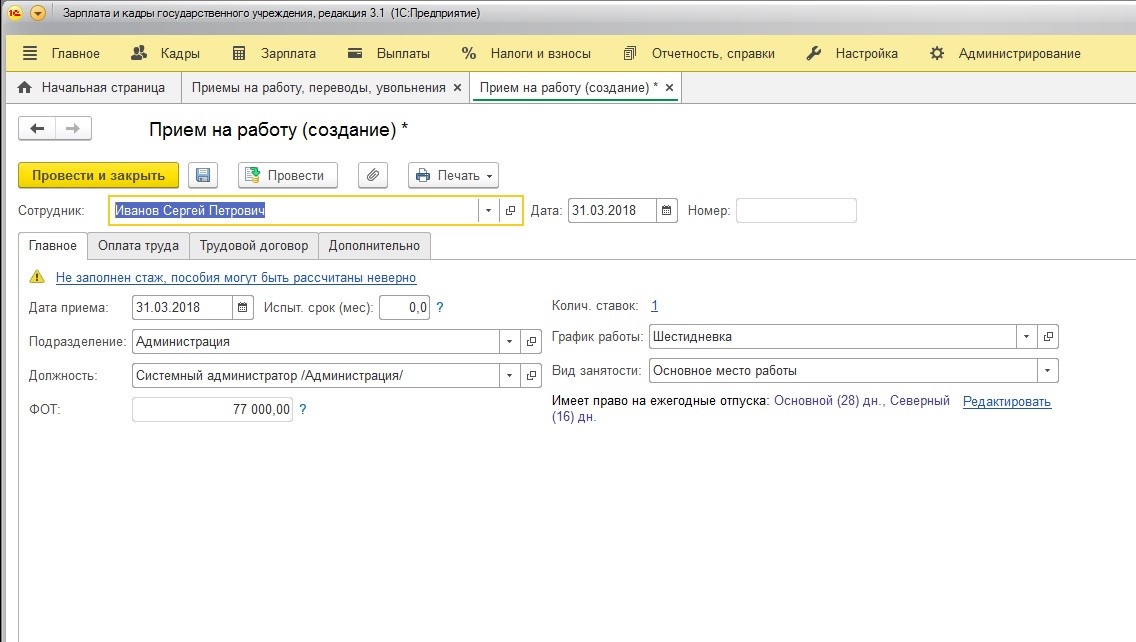Open the Кадры menu section
Image resolution: width=1136 pixels, height=642 pixels.
point(165,54)
